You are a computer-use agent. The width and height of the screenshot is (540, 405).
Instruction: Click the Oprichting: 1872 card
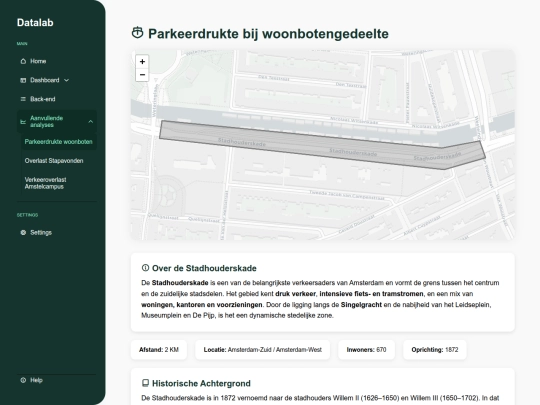435,350
